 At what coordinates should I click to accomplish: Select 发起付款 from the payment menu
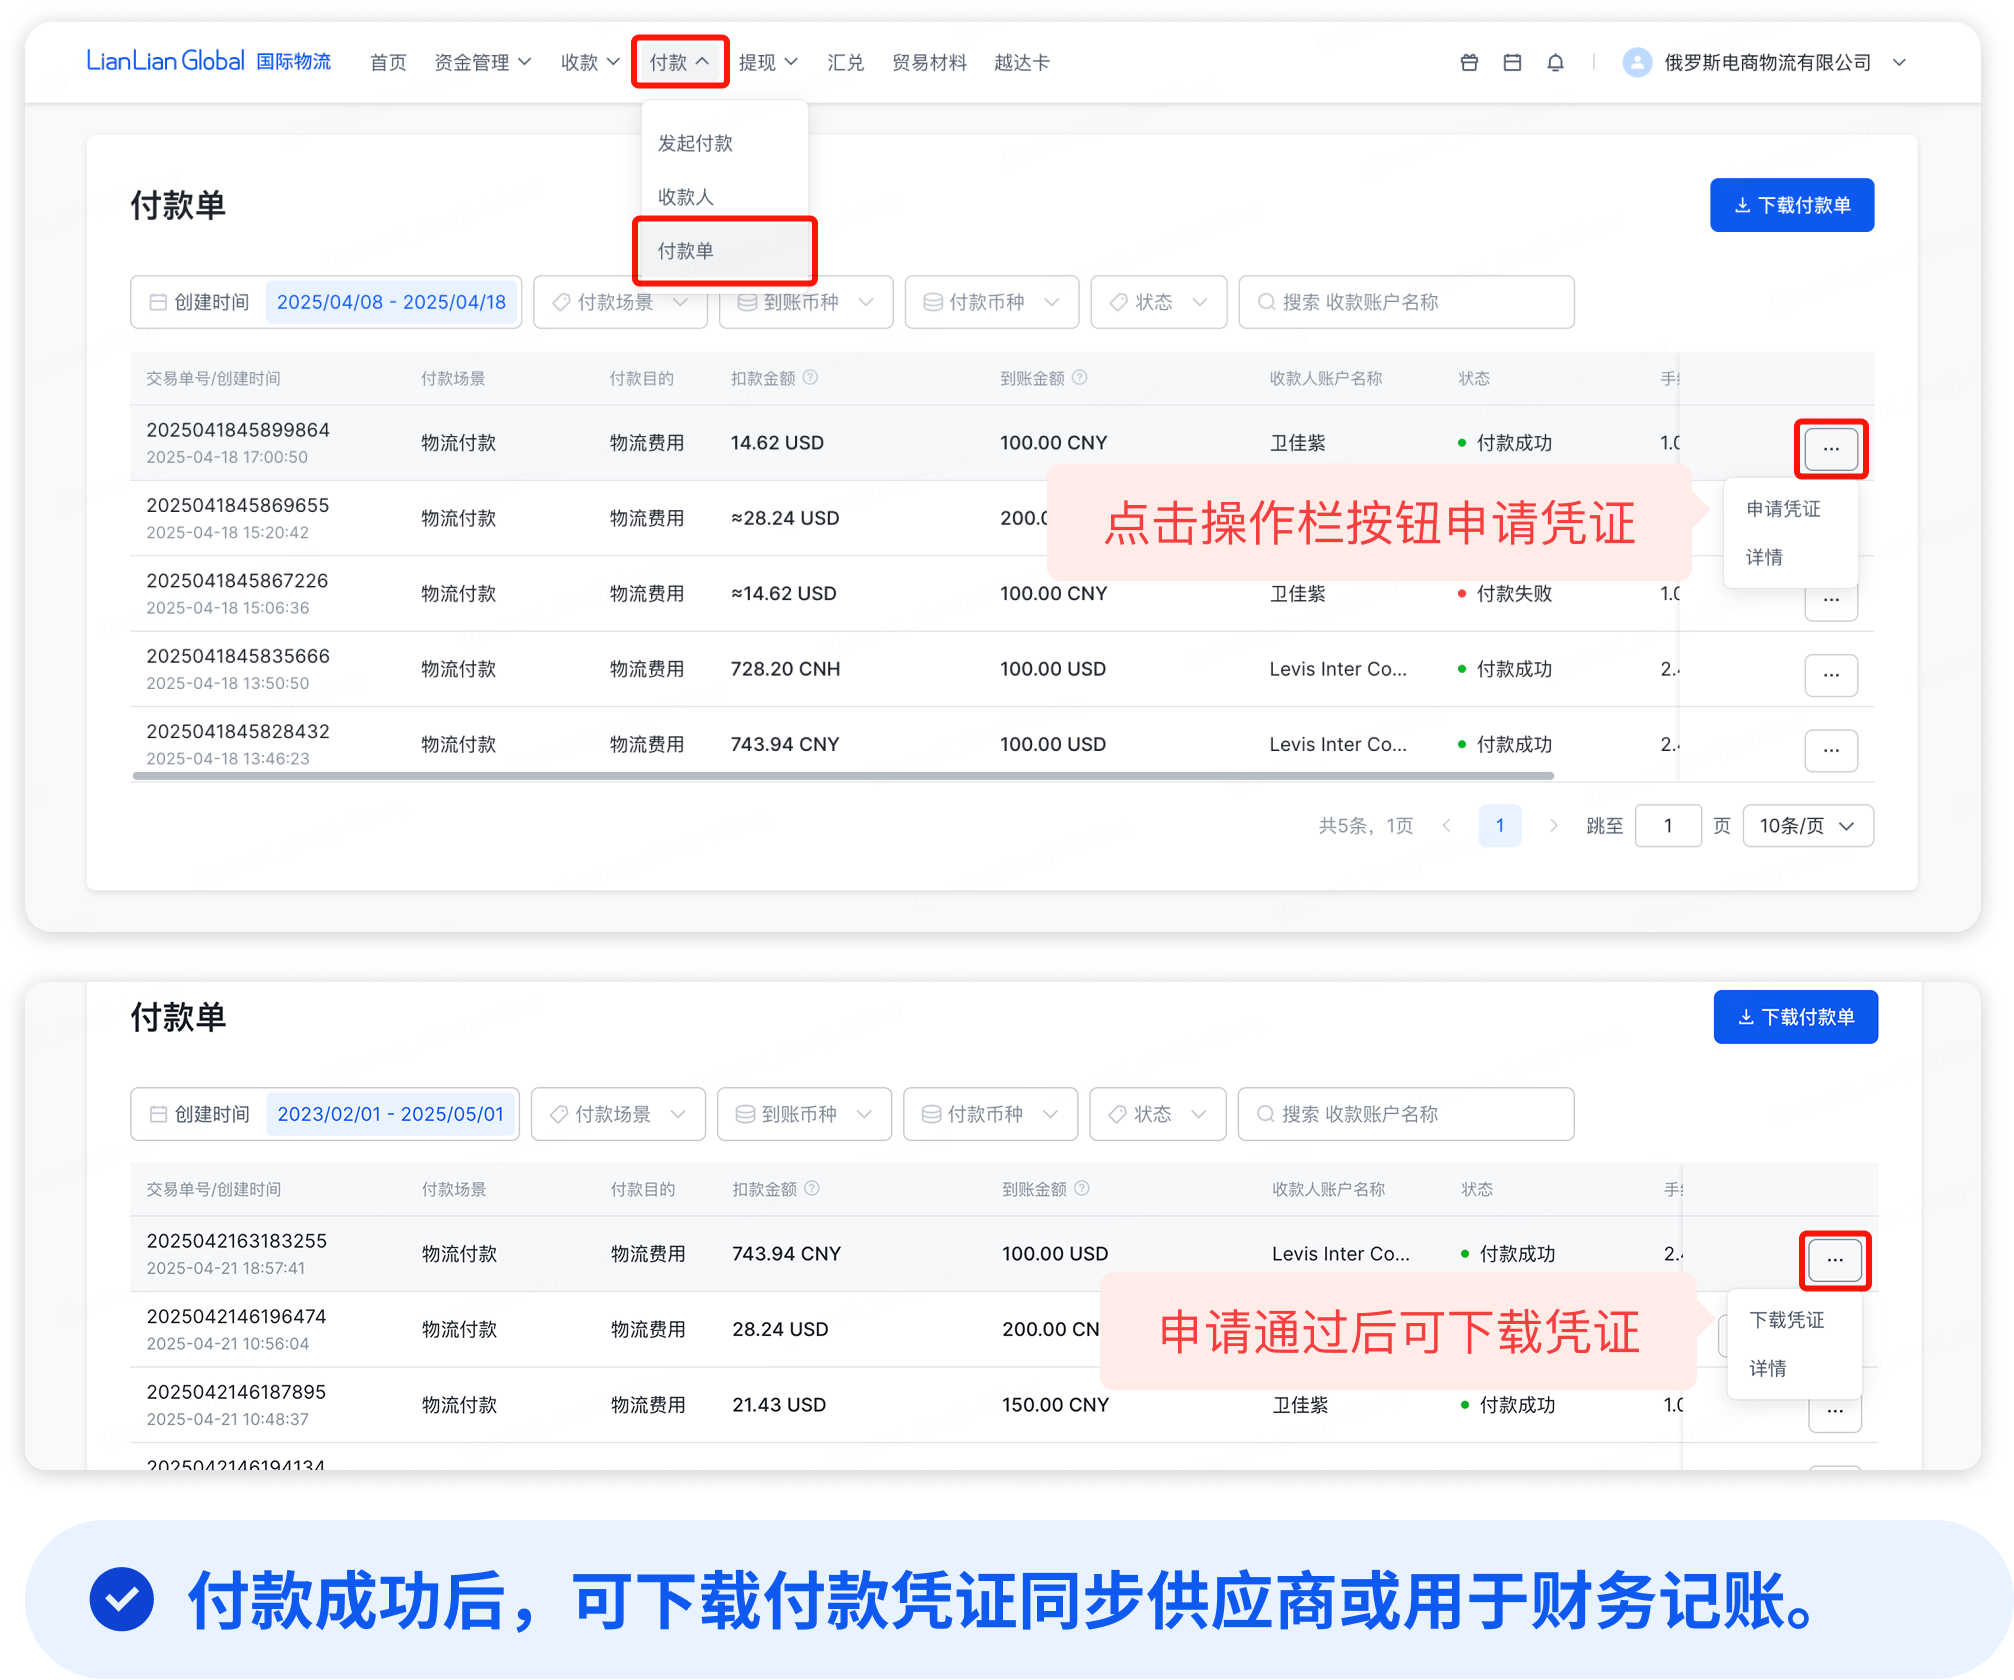click(x=696, y=143)
